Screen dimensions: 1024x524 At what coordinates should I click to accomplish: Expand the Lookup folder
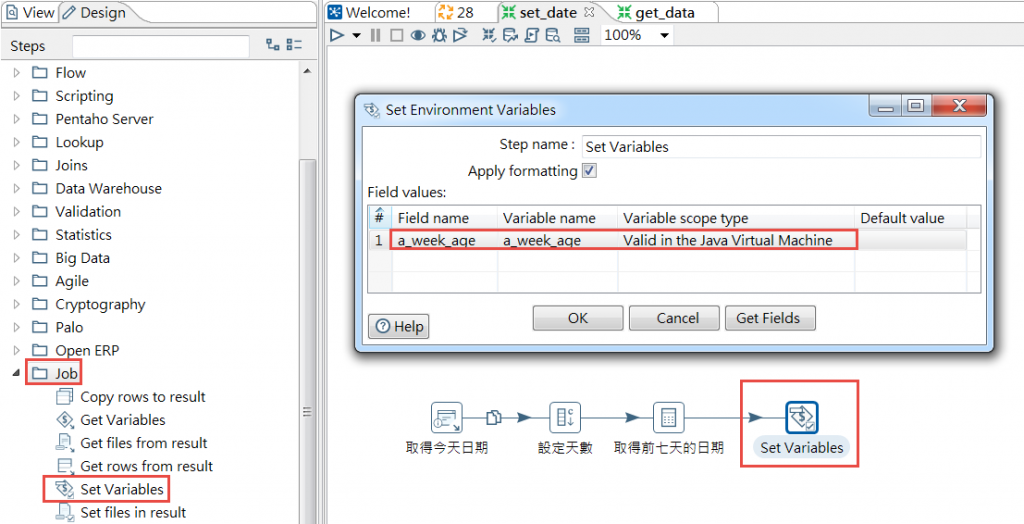coord(17,142)
